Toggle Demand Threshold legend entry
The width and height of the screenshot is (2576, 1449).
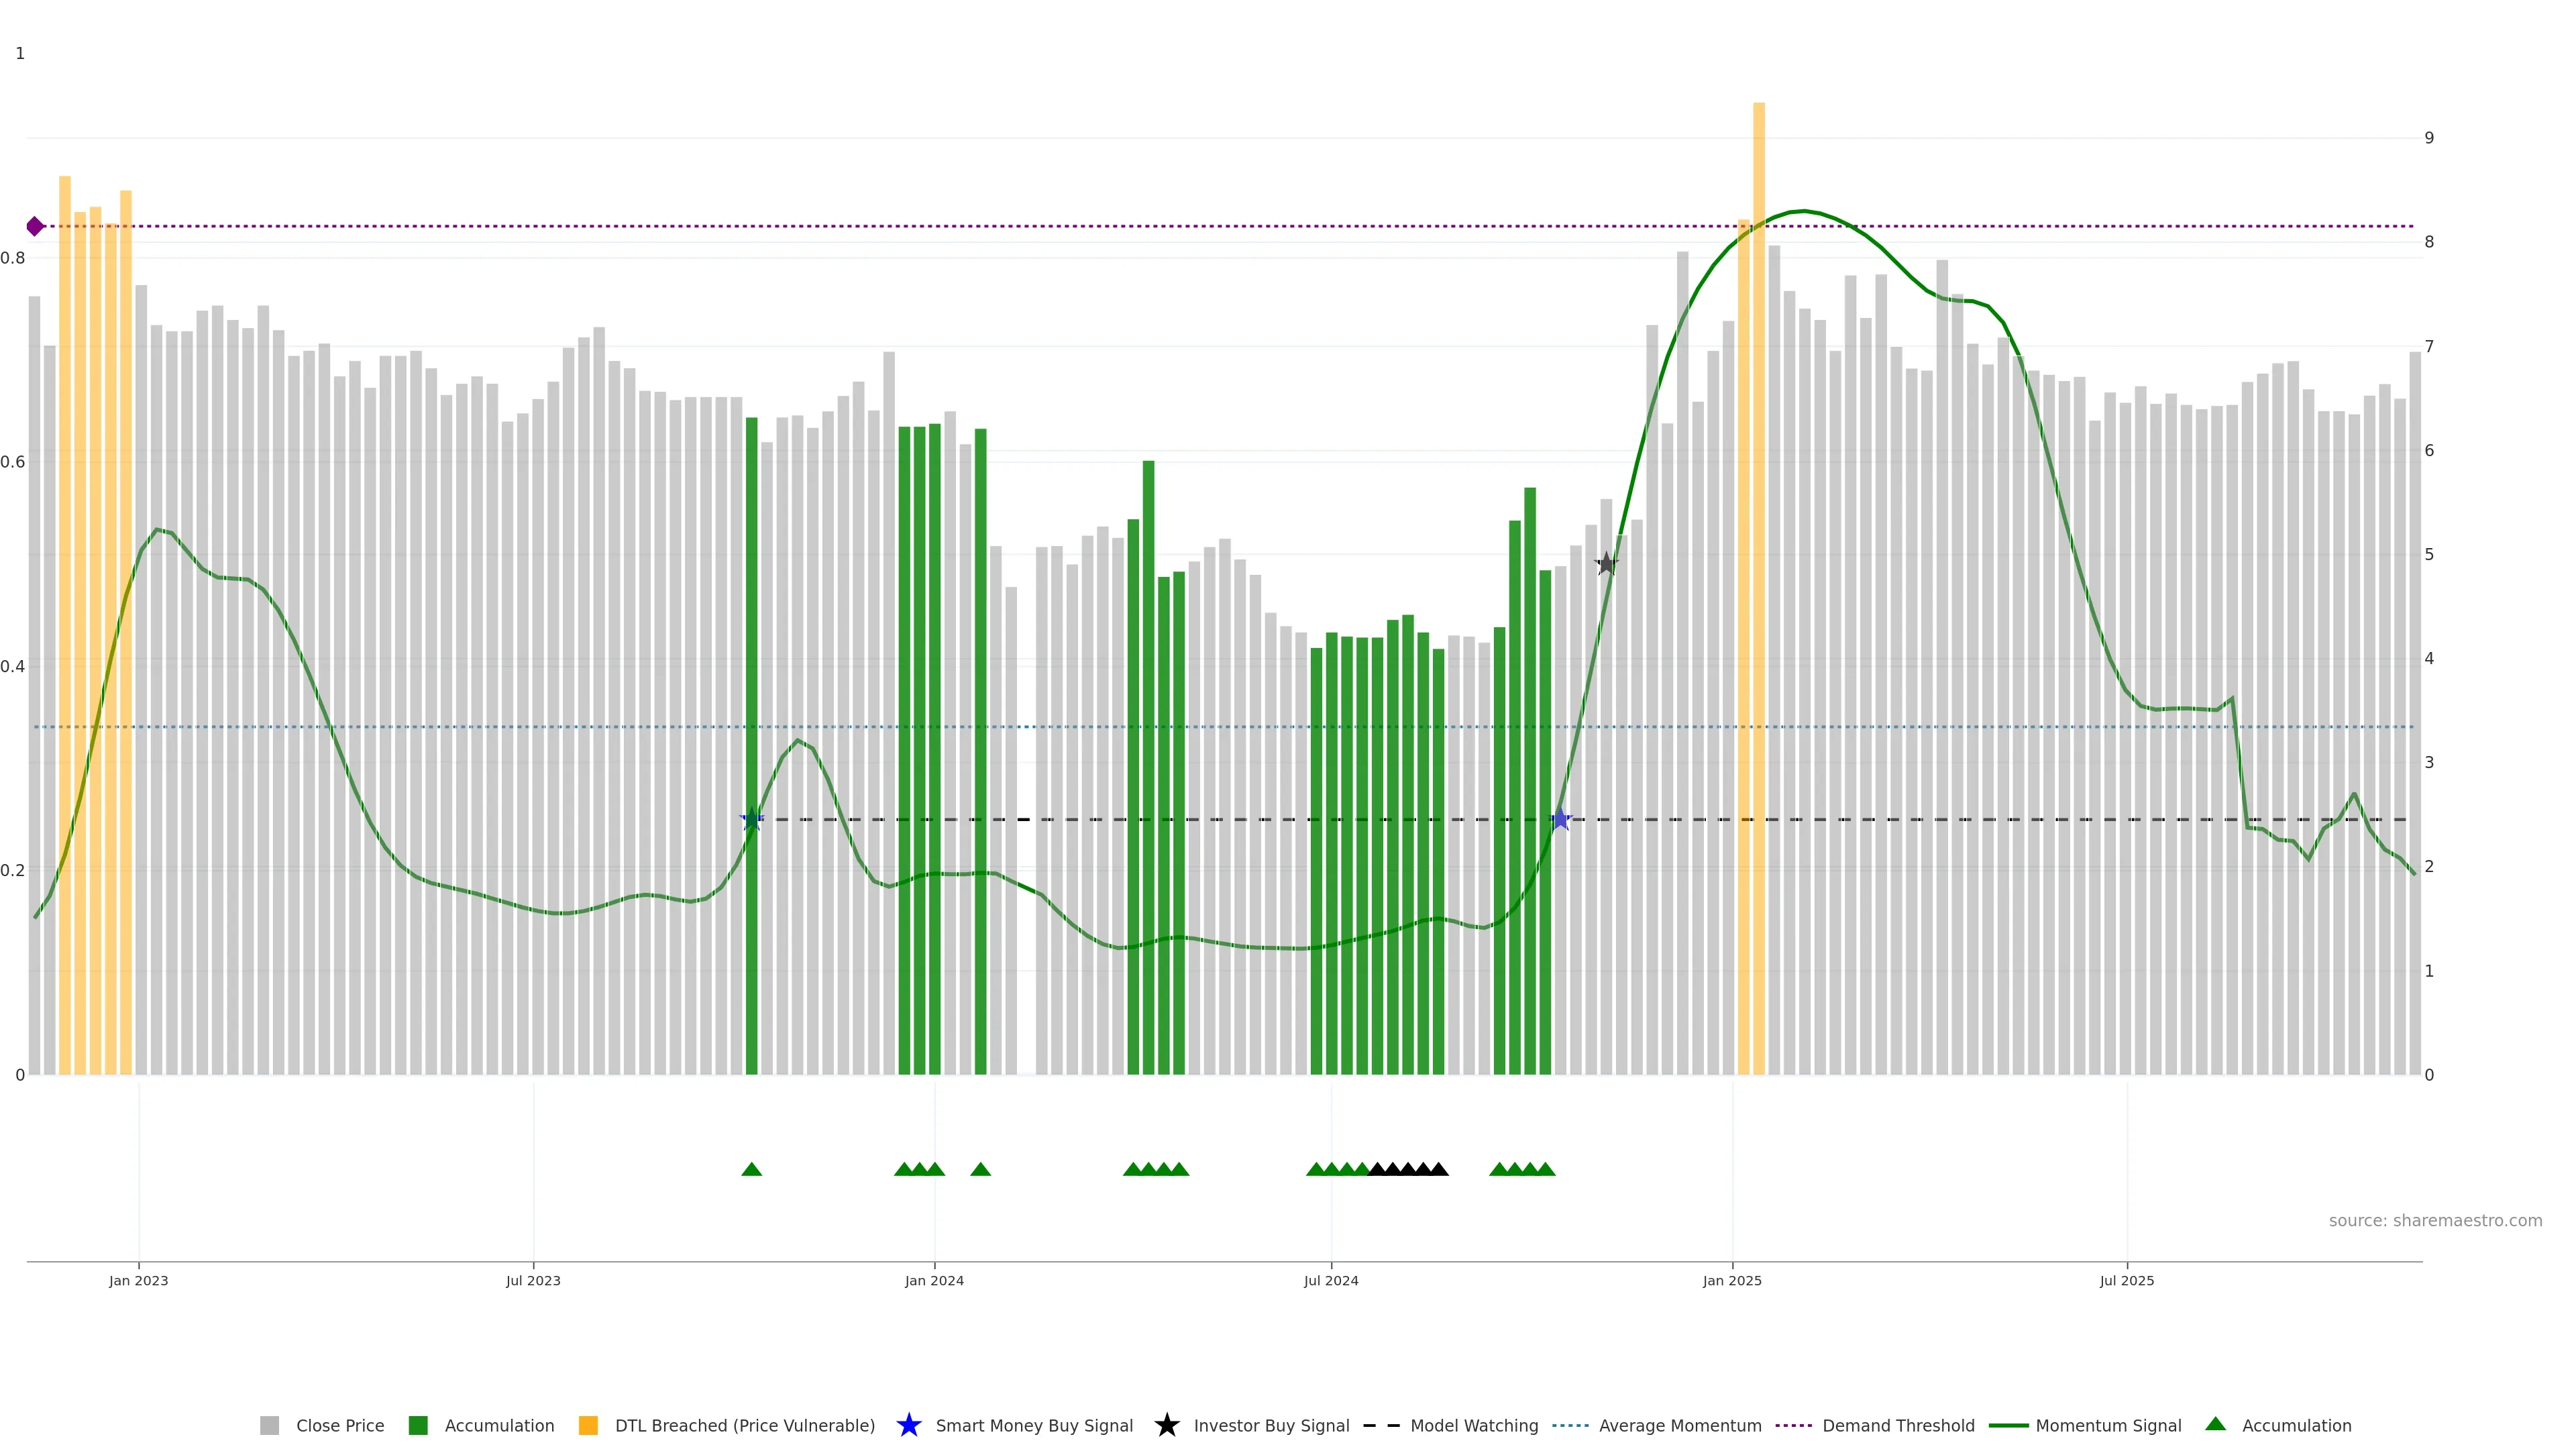click(x=1897, y=1425)
